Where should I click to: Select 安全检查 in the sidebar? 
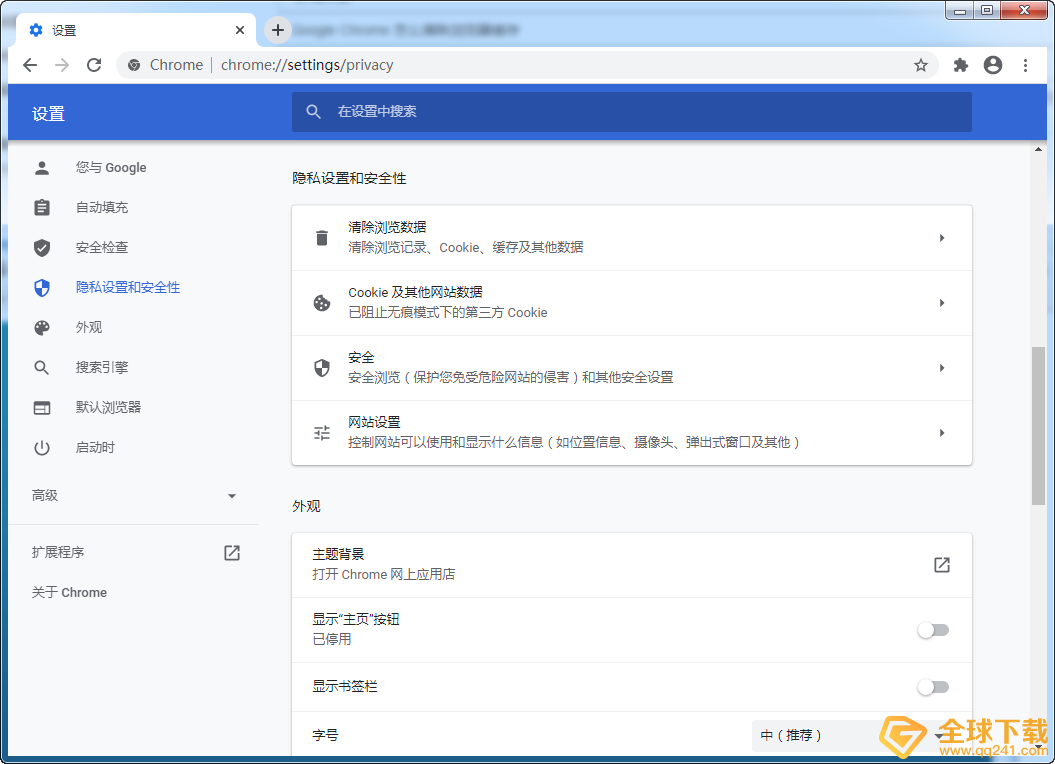(101, 247)
